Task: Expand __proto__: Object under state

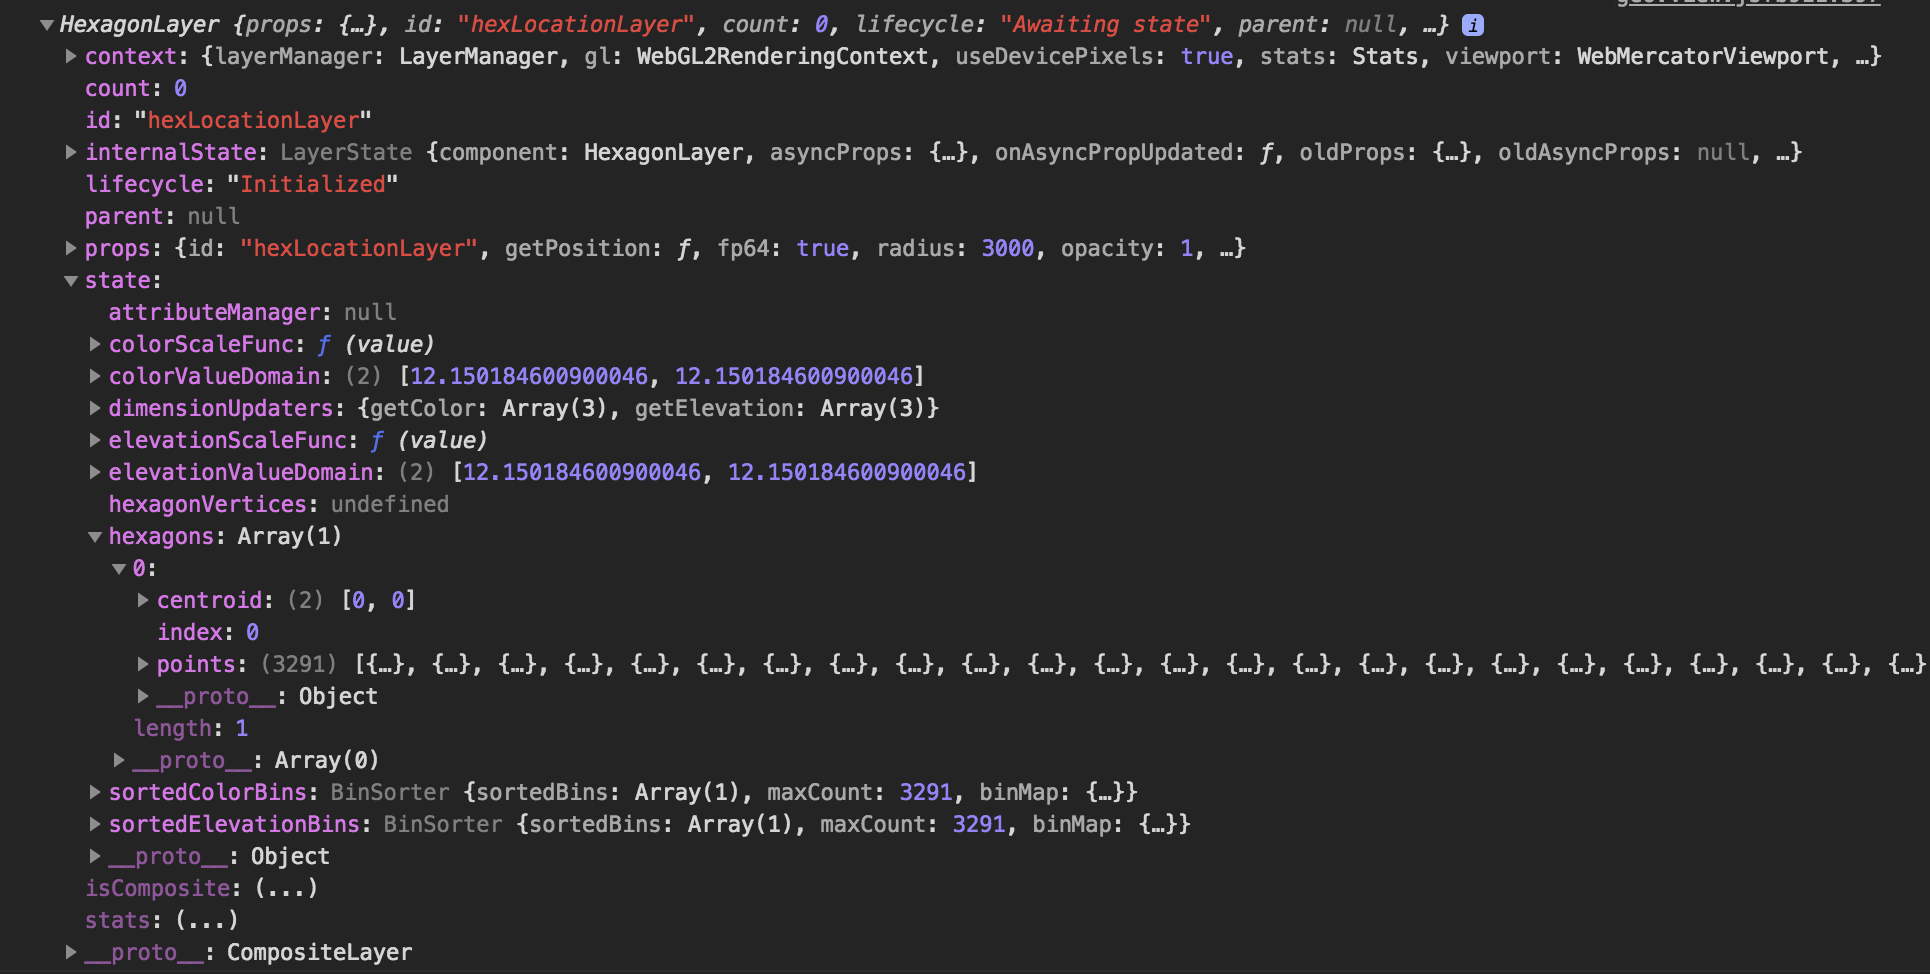Action: click(95, 857)
